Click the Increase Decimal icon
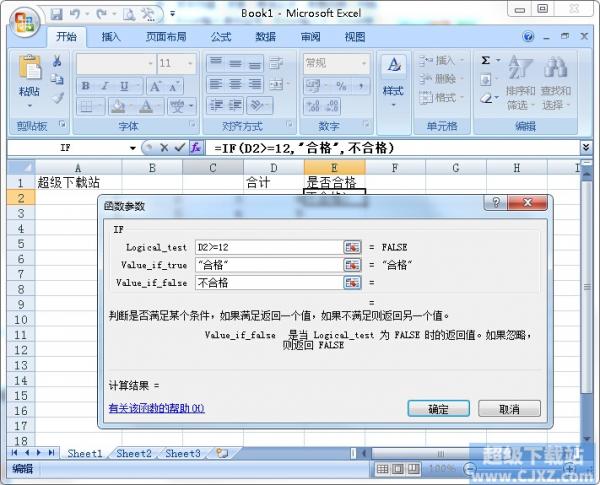 click(312, 106)
